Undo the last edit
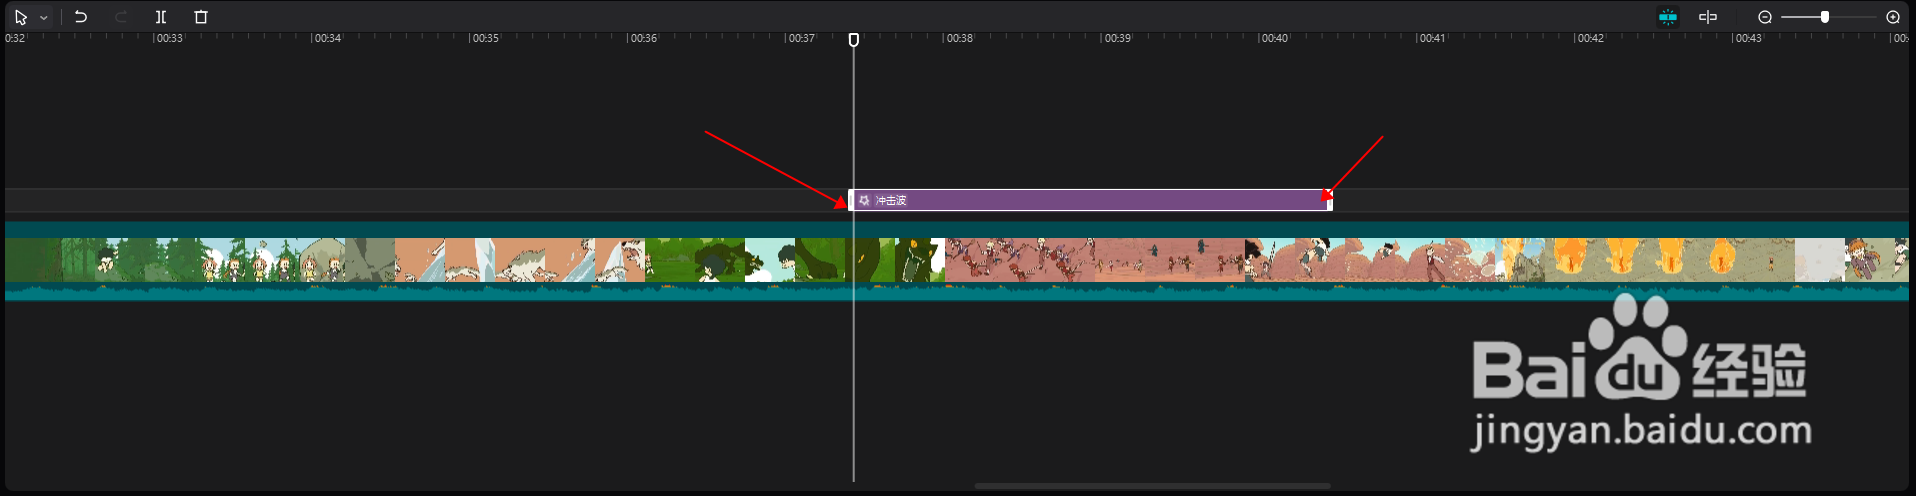 pos(81,17)
